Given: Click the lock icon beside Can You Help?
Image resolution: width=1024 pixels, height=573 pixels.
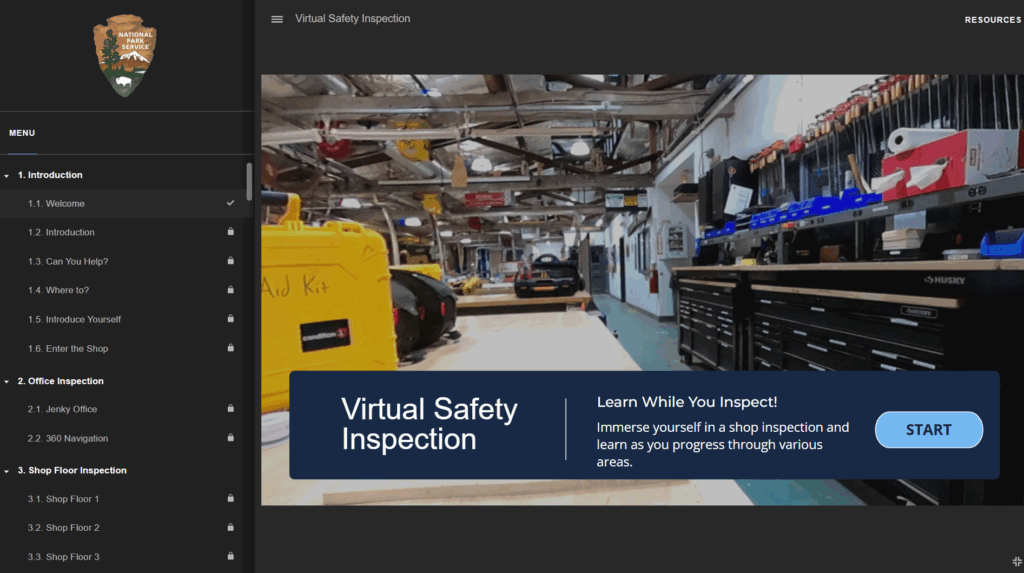Looking at the screenshot, I should pos(231,261).
